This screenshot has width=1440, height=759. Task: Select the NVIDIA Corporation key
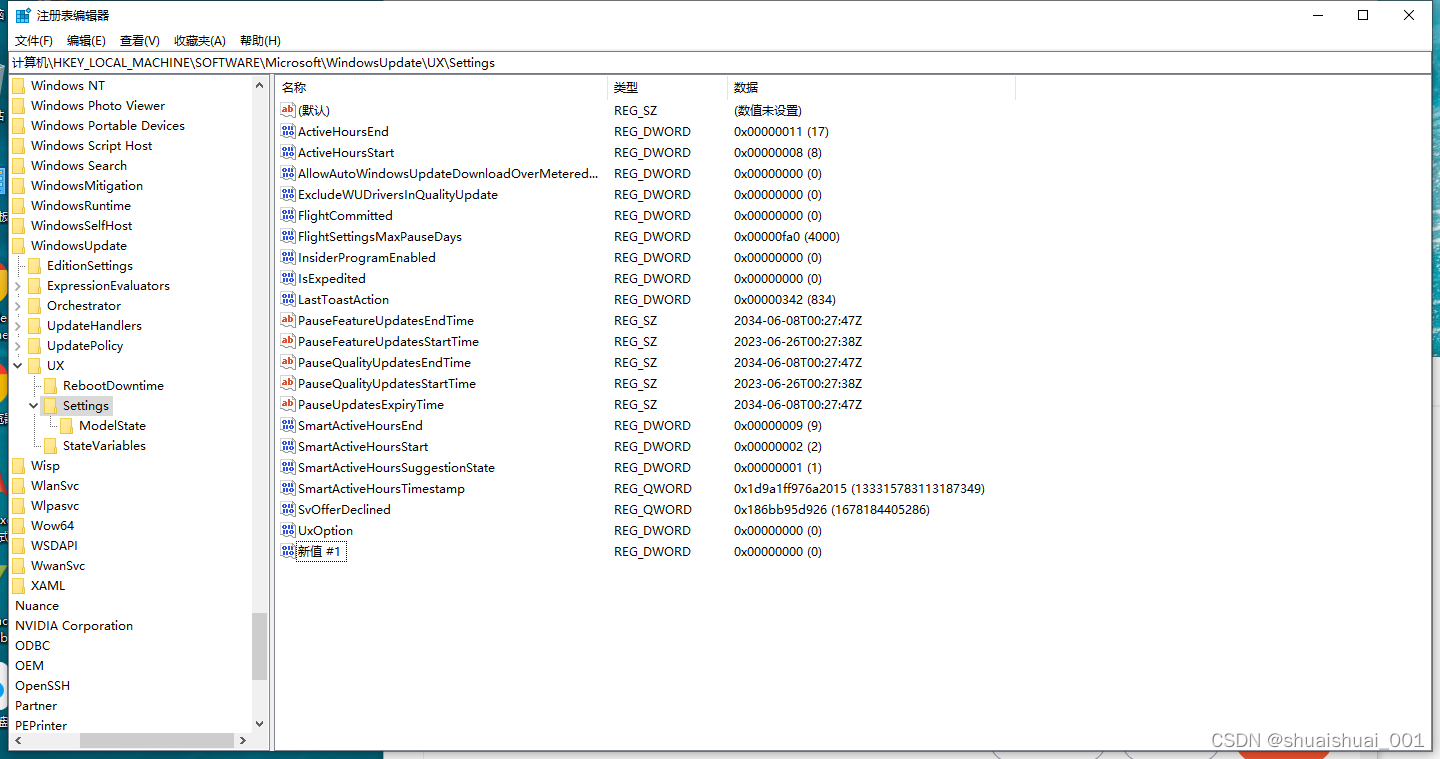(74, 625)
